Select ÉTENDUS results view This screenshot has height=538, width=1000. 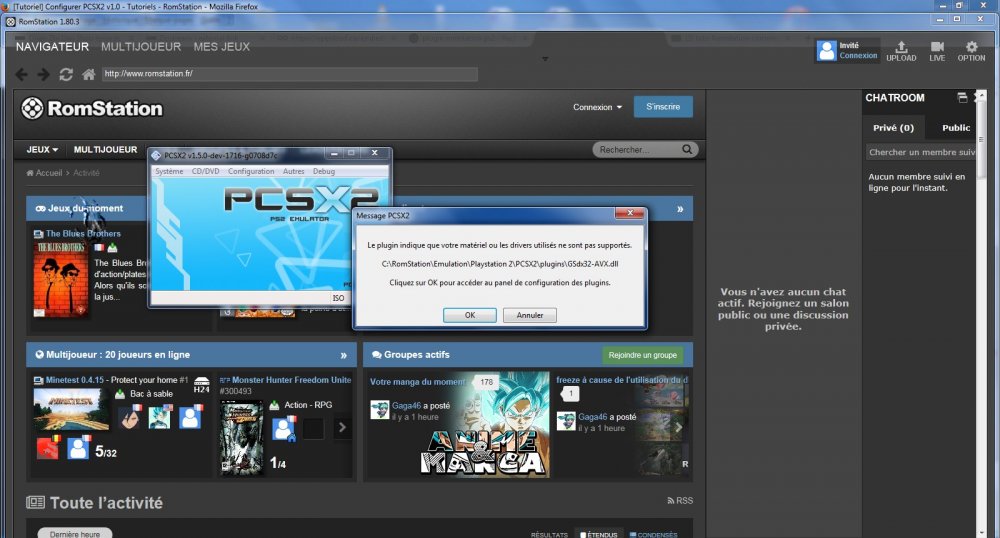point(598,535)
